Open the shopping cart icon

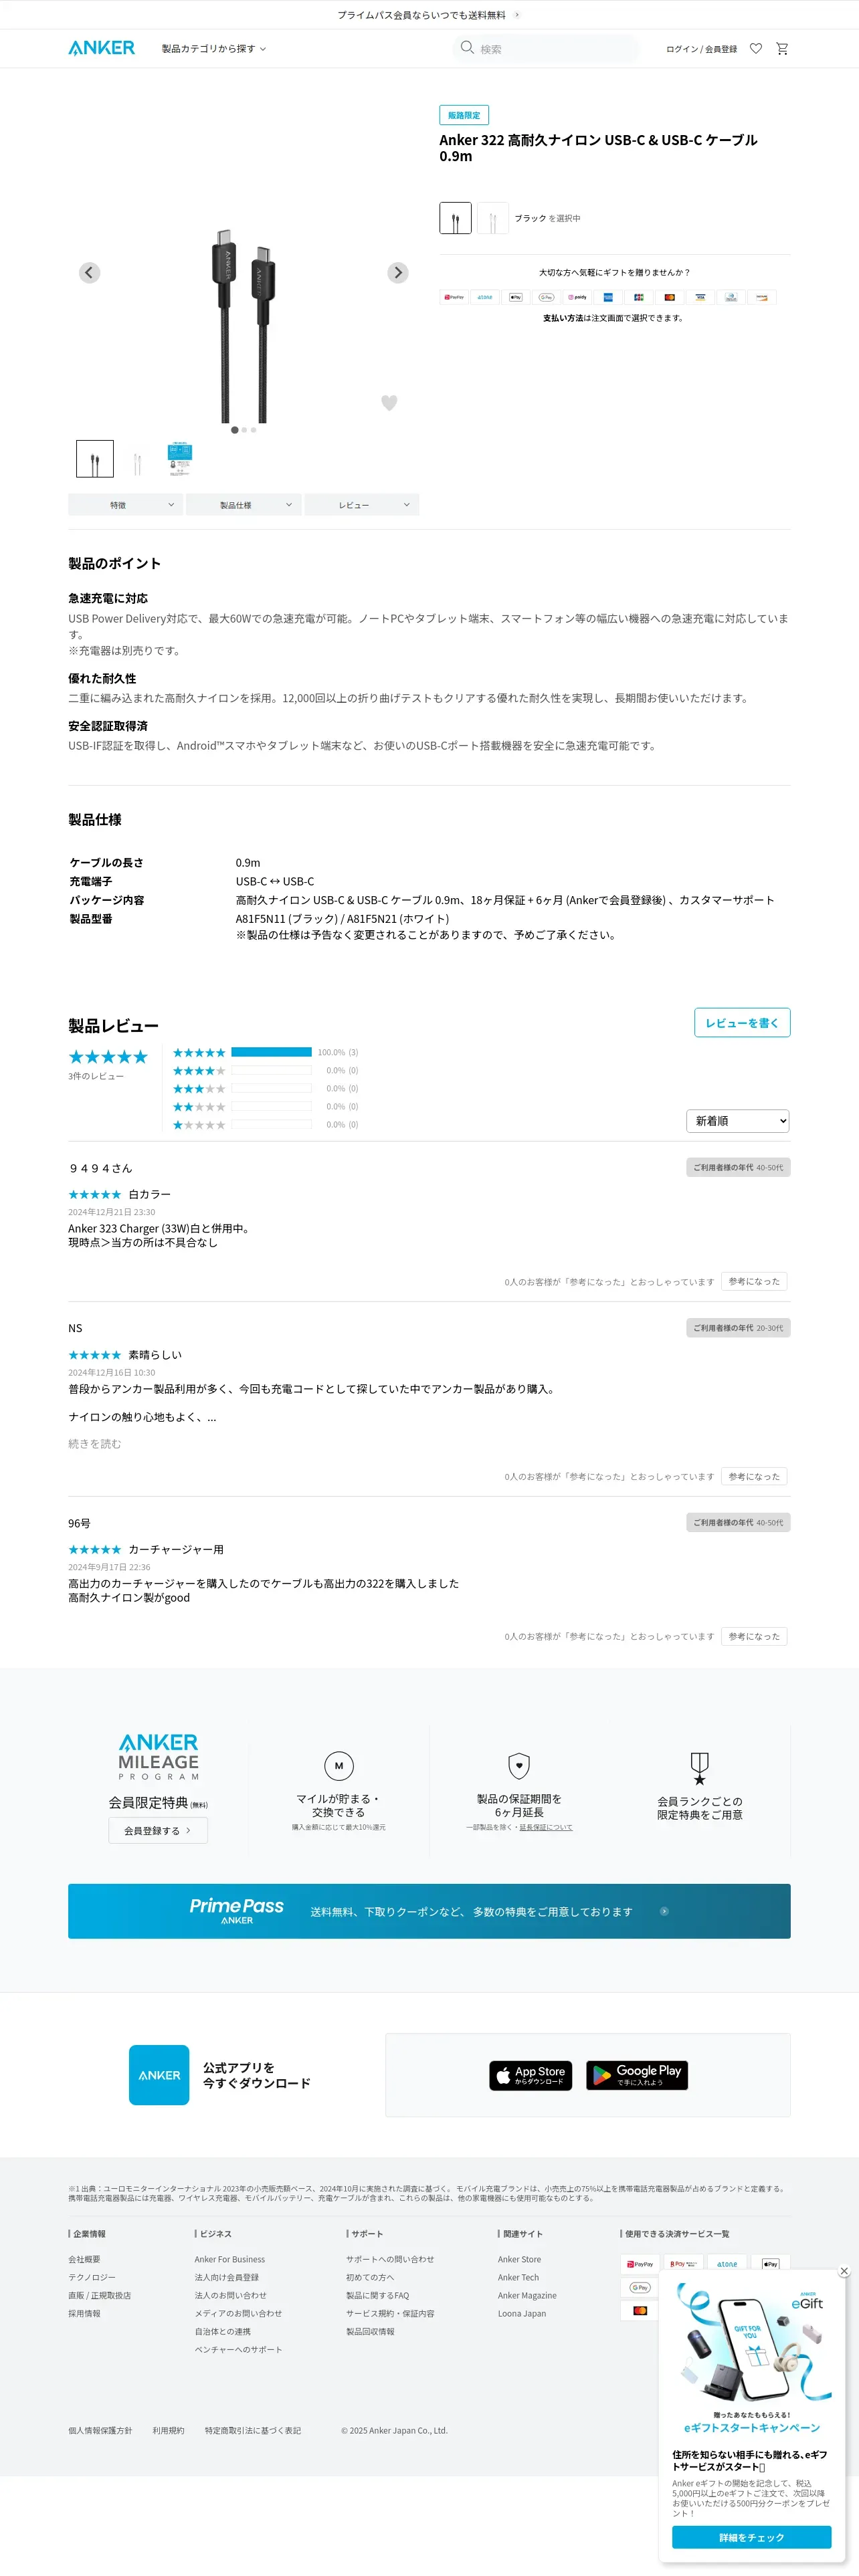(782, 48)
